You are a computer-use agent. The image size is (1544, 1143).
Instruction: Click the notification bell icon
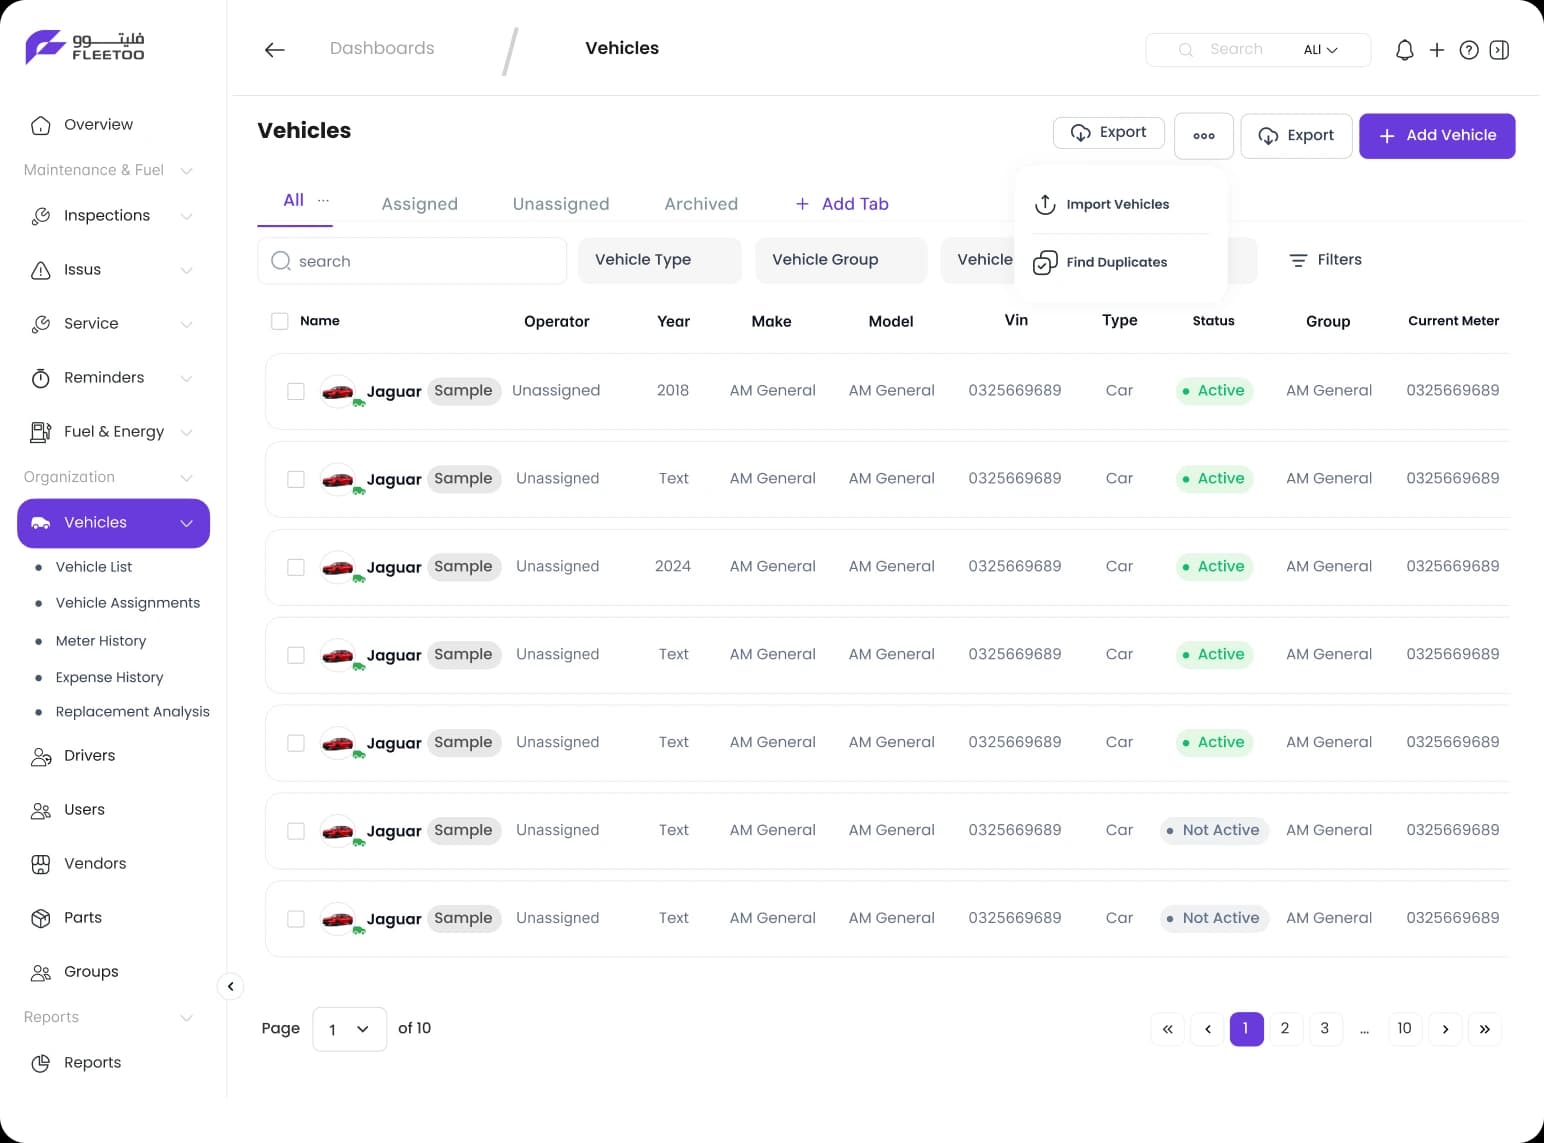click(x=1404, y=50)
